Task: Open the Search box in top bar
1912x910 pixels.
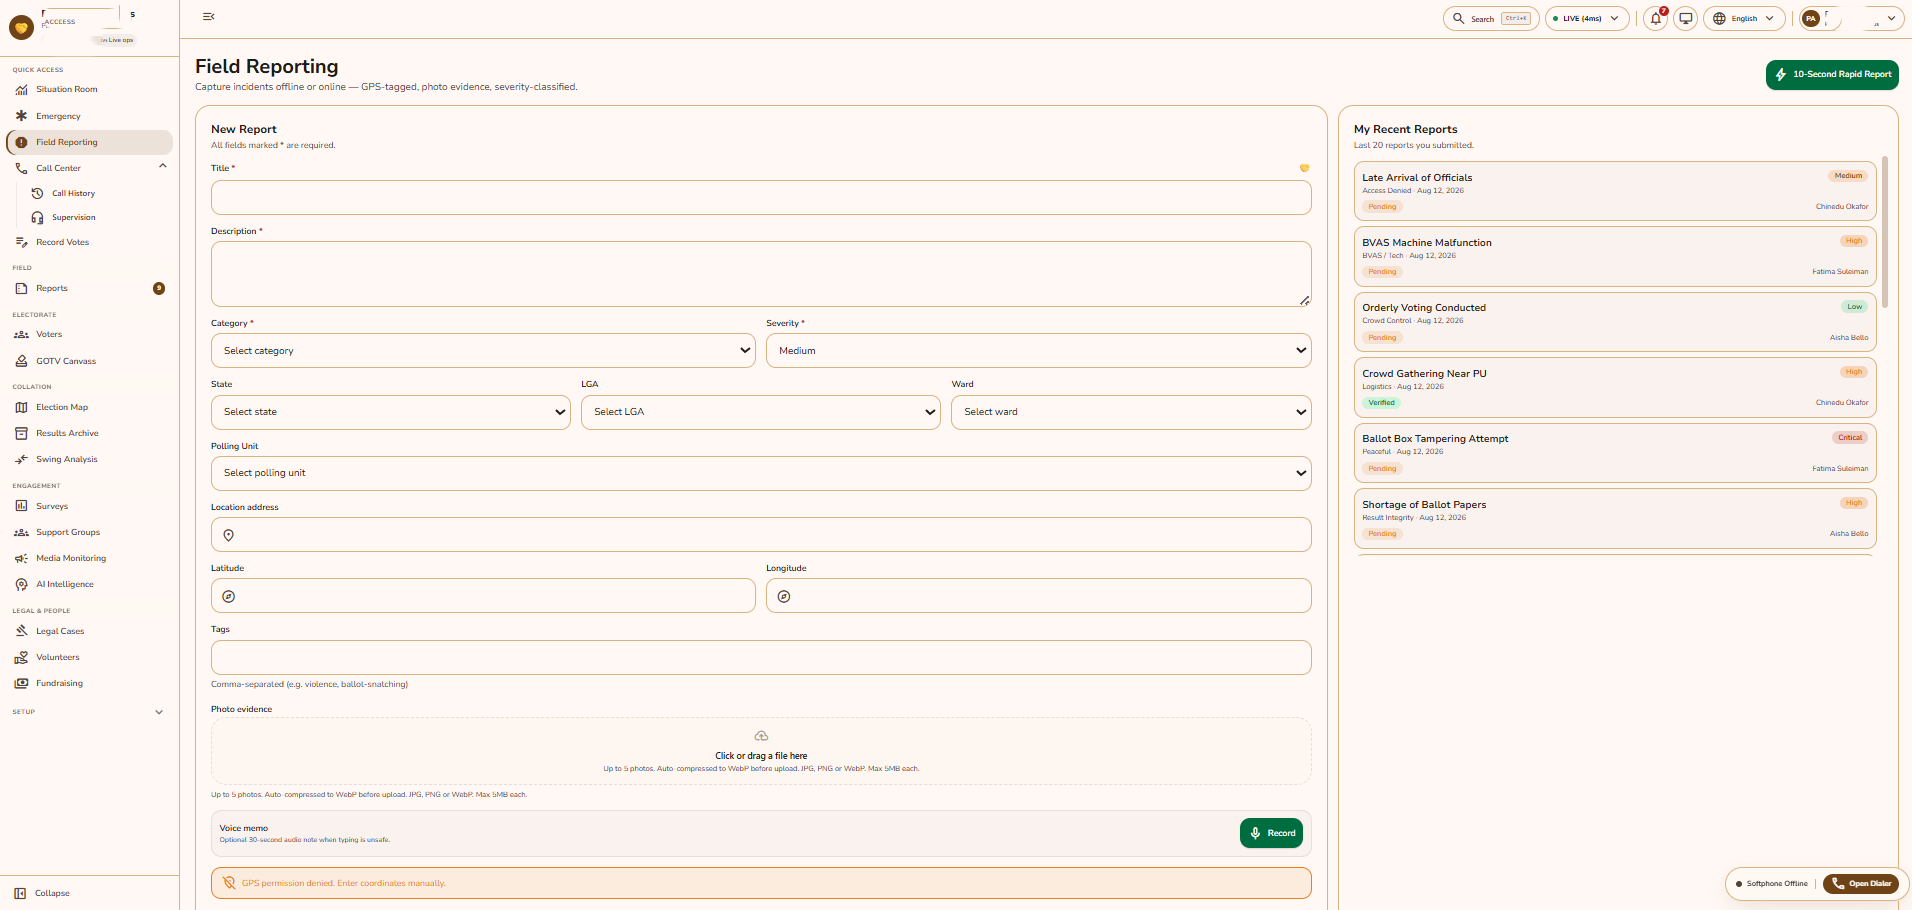Action: (1491, 19)
